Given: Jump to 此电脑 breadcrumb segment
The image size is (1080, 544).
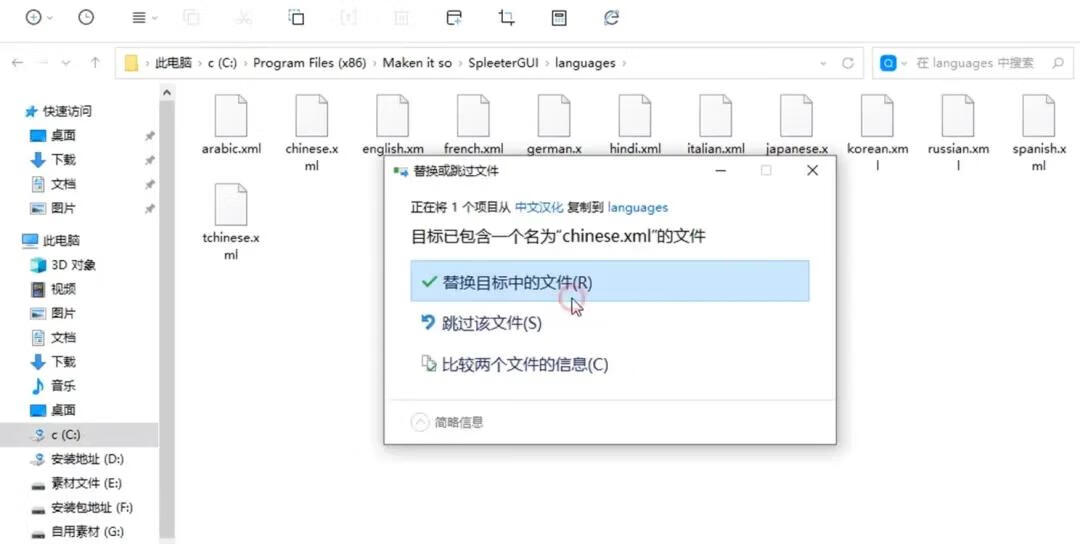Looking at the screenshot, I should click(174, 63).
